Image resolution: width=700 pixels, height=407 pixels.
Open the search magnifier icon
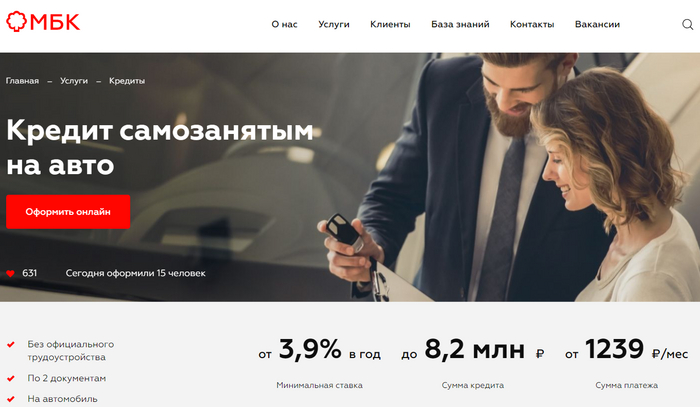(688, 24)
